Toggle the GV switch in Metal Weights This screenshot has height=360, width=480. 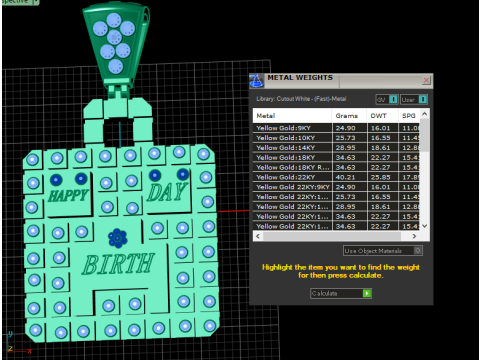coord(387,99)
